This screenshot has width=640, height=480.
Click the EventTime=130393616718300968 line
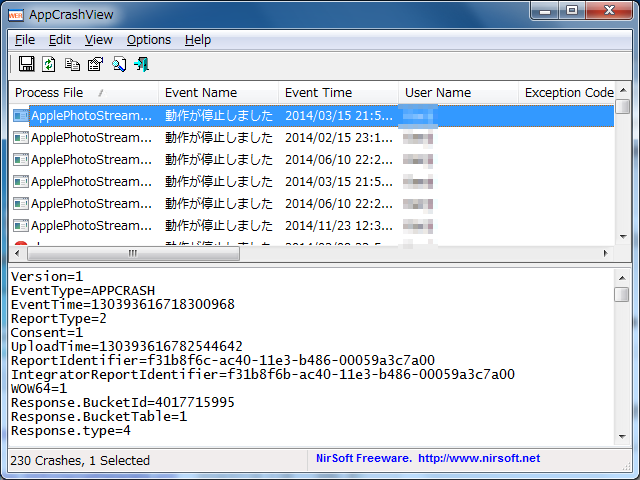123,304
